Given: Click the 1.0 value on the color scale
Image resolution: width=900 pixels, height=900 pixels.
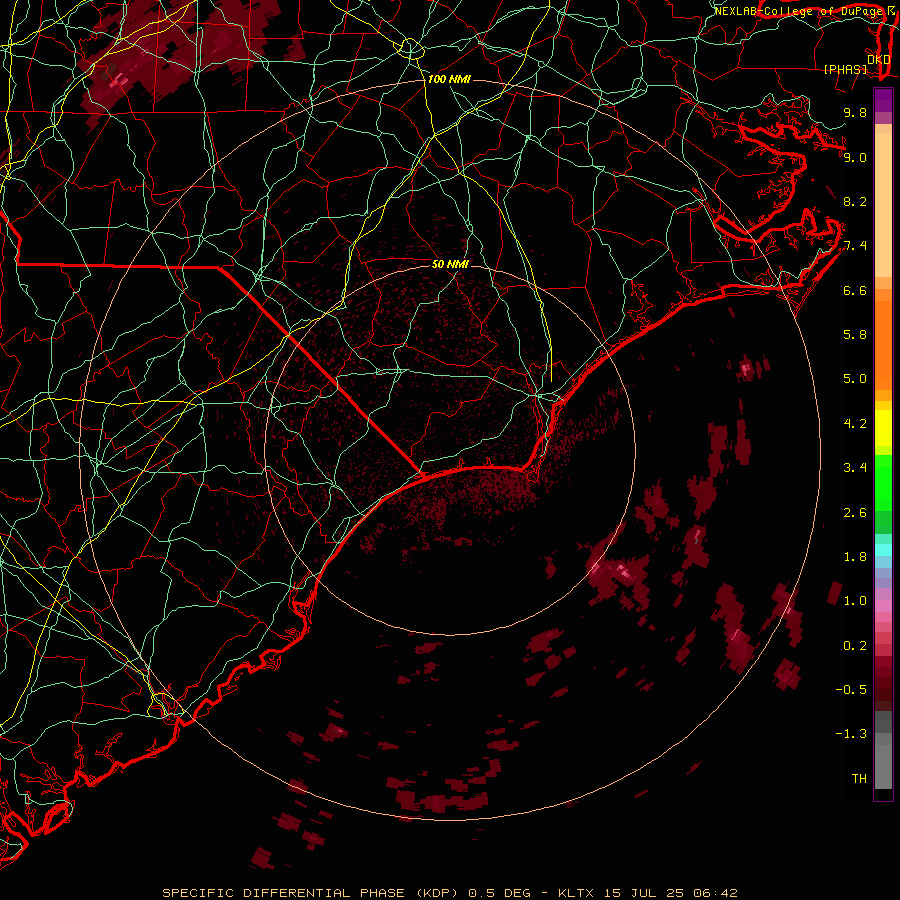Looking at the screenshot, I should pyautogui.click(x=855, y=601).
